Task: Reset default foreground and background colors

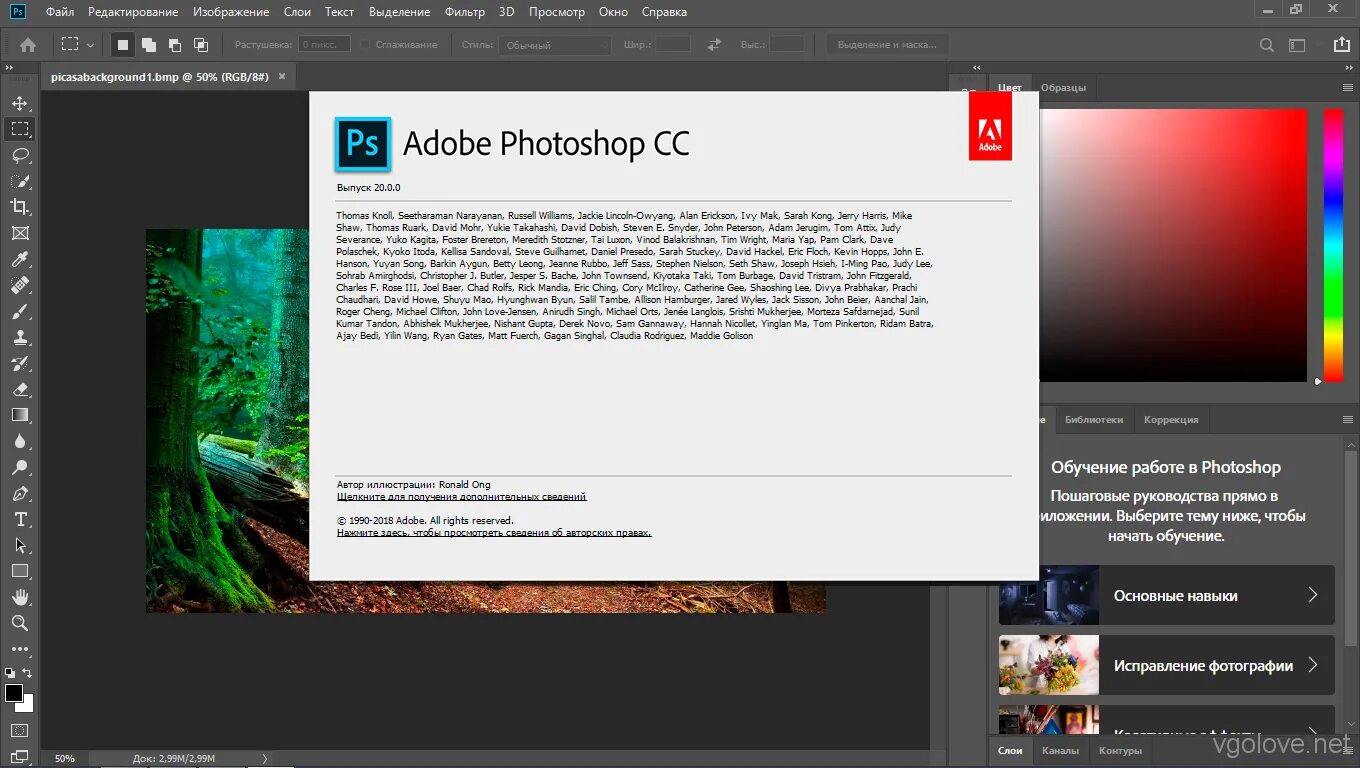Action: click(x=9, y=673)
